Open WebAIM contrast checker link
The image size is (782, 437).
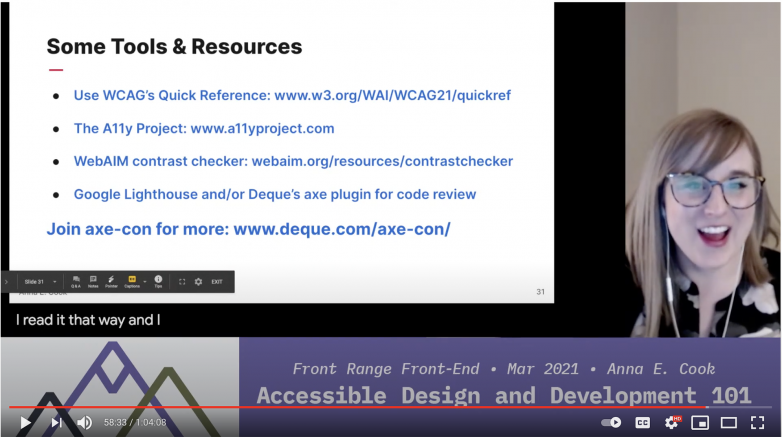pos(293,161)
